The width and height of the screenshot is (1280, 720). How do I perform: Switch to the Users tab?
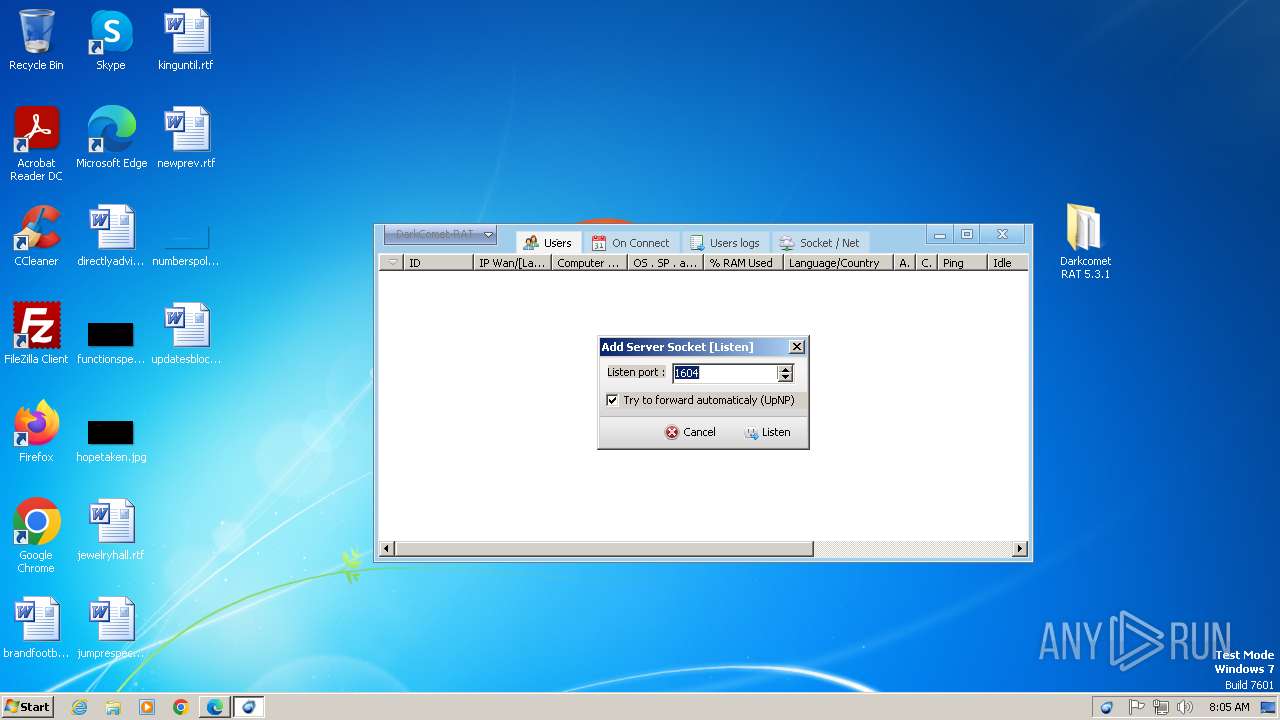tap(548, 243)
